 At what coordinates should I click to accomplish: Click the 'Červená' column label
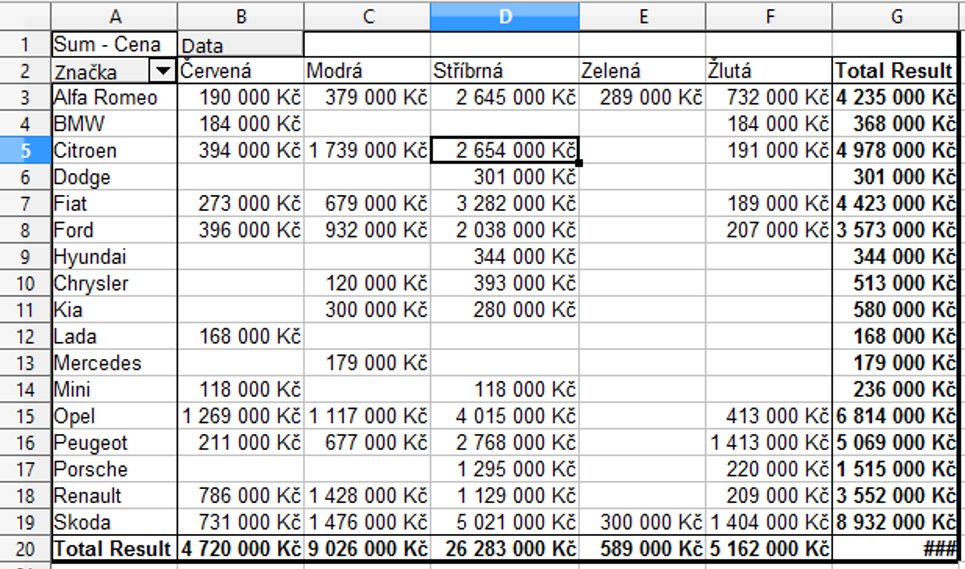click(241, 71)
